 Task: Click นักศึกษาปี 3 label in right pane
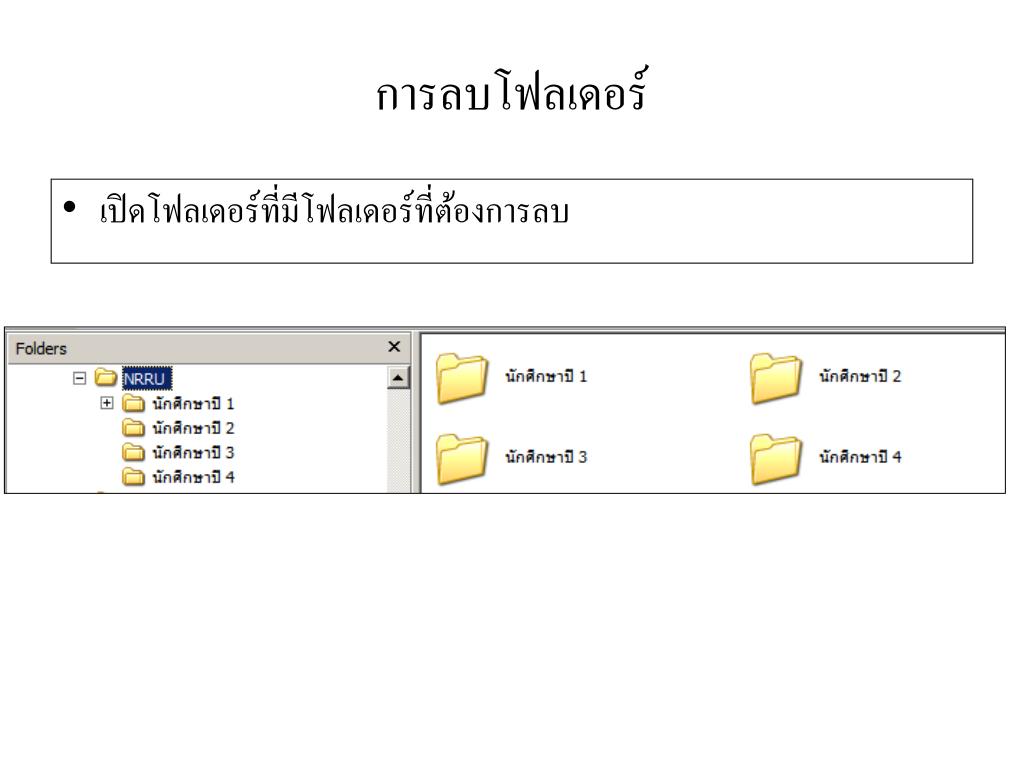click(x=546, y=457)
